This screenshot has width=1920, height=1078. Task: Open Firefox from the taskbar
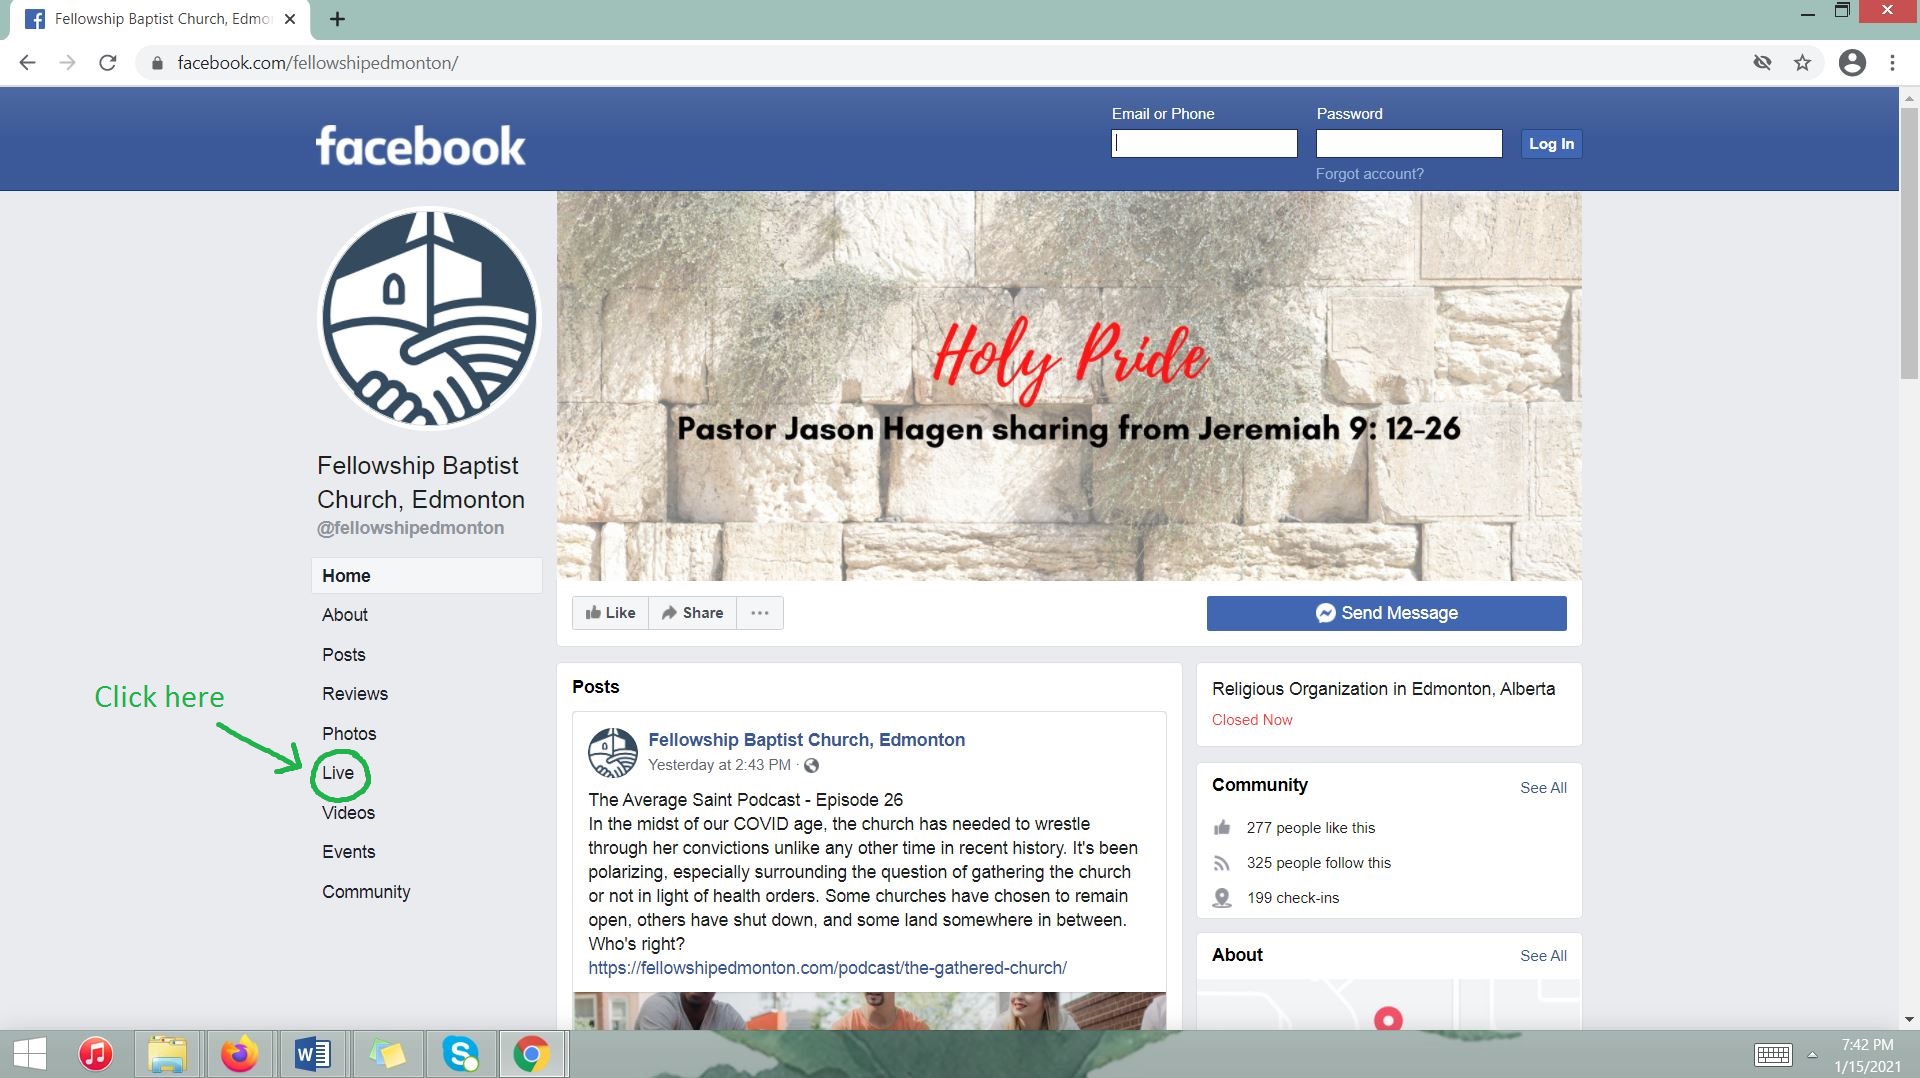coord(239,1054)
